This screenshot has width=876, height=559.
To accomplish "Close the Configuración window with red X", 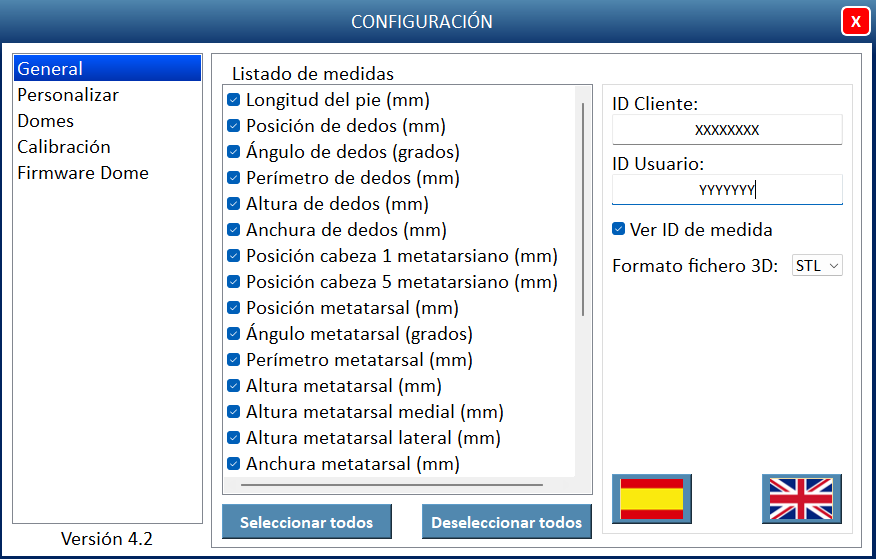I will [x=855, y=21].
